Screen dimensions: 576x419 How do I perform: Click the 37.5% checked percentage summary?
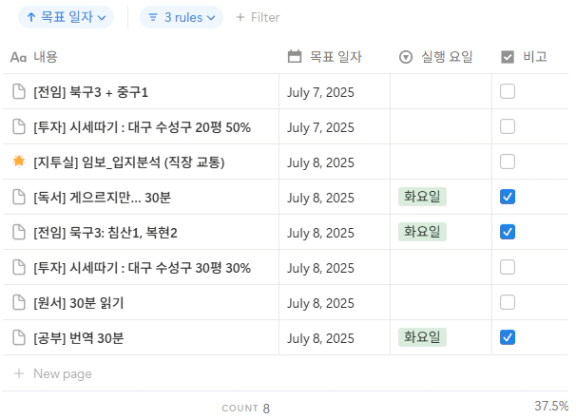point(551,406)
